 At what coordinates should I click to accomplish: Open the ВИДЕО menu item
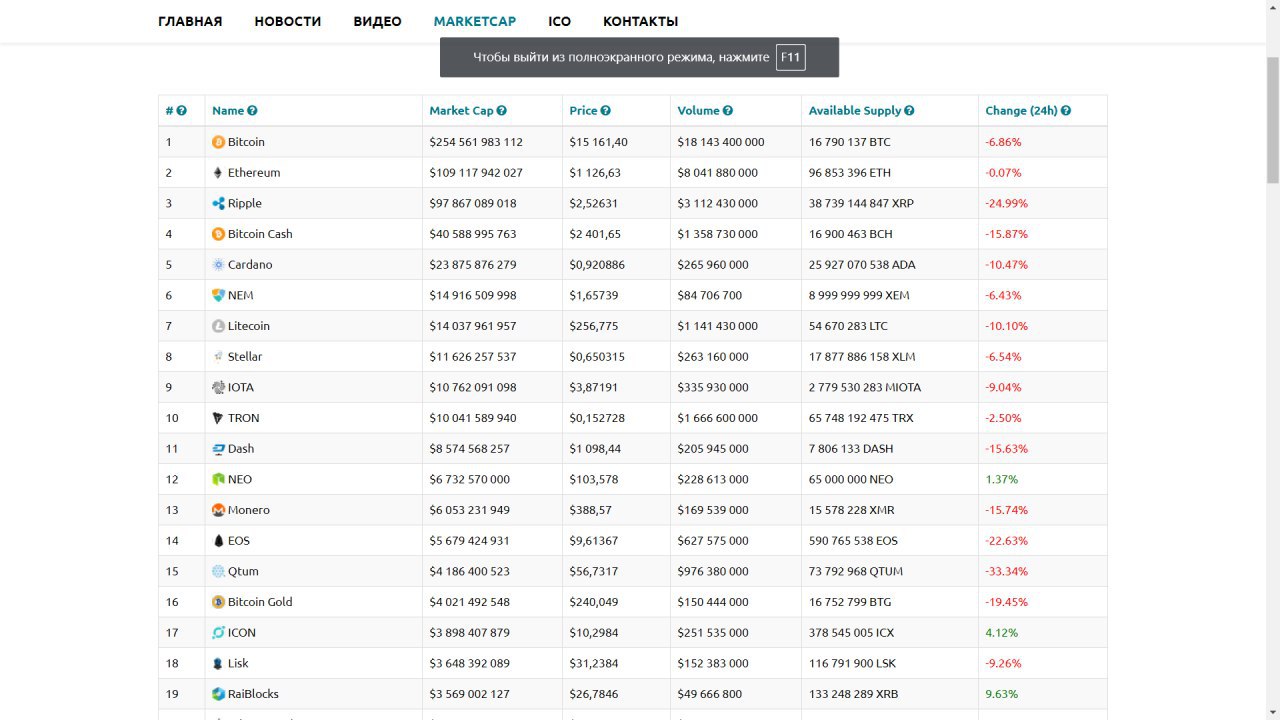[377, 21]
